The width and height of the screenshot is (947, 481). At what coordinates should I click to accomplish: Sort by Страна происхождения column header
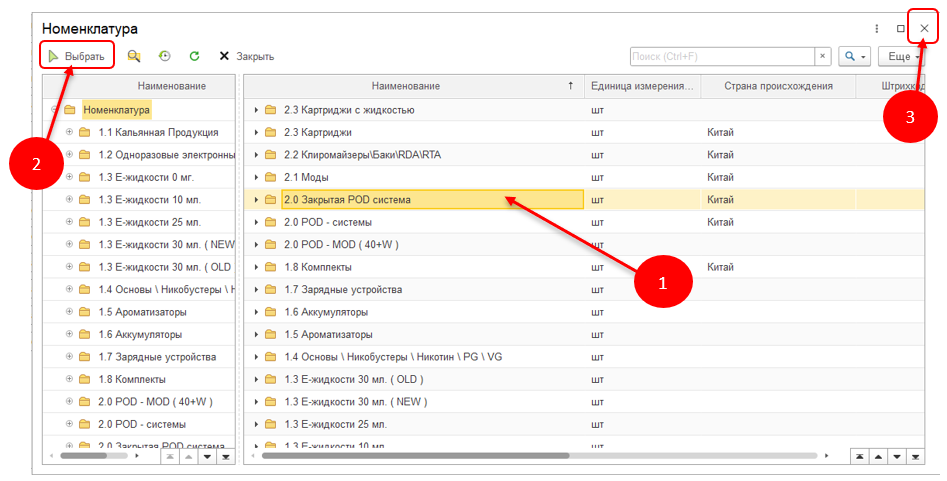778,86
